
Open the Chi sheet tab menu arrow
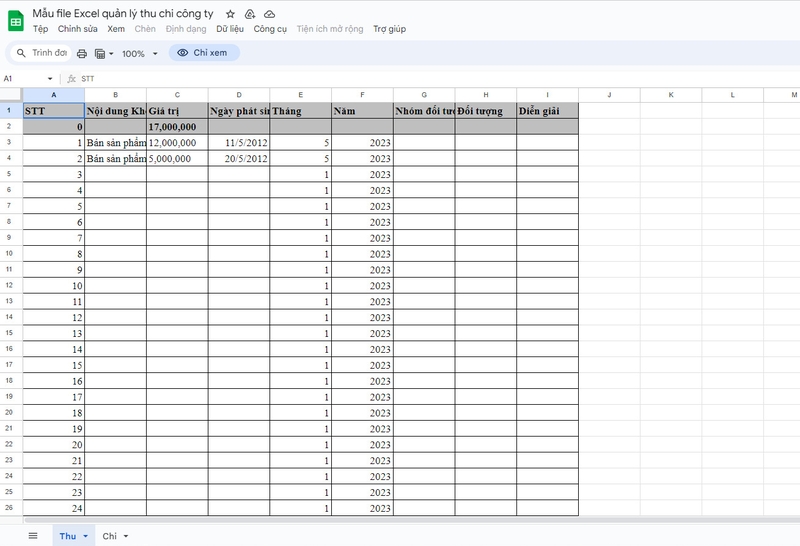(x=126, y=536)
